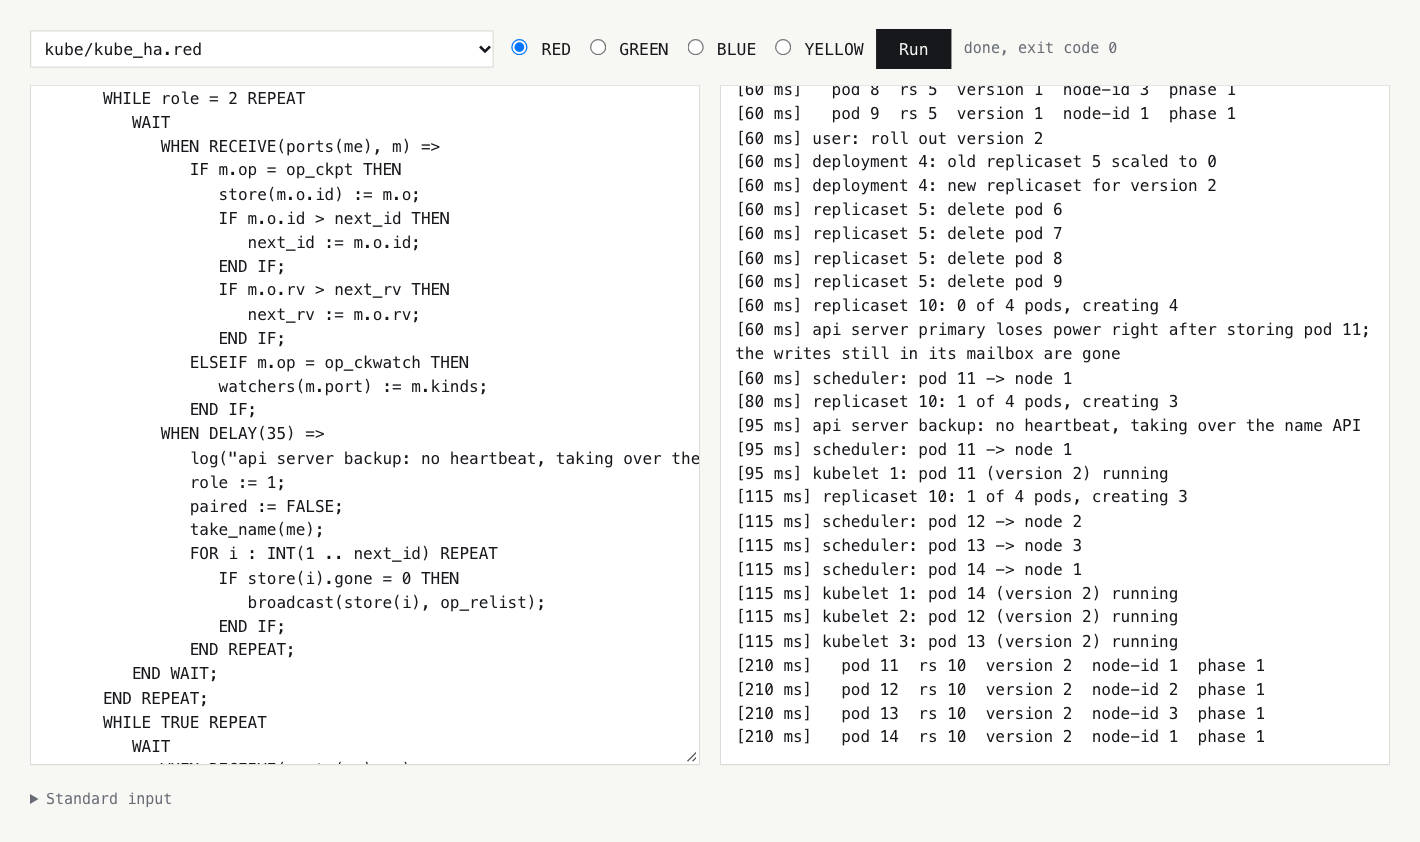Click the 'take_name(me);' code line

point(257,530)
